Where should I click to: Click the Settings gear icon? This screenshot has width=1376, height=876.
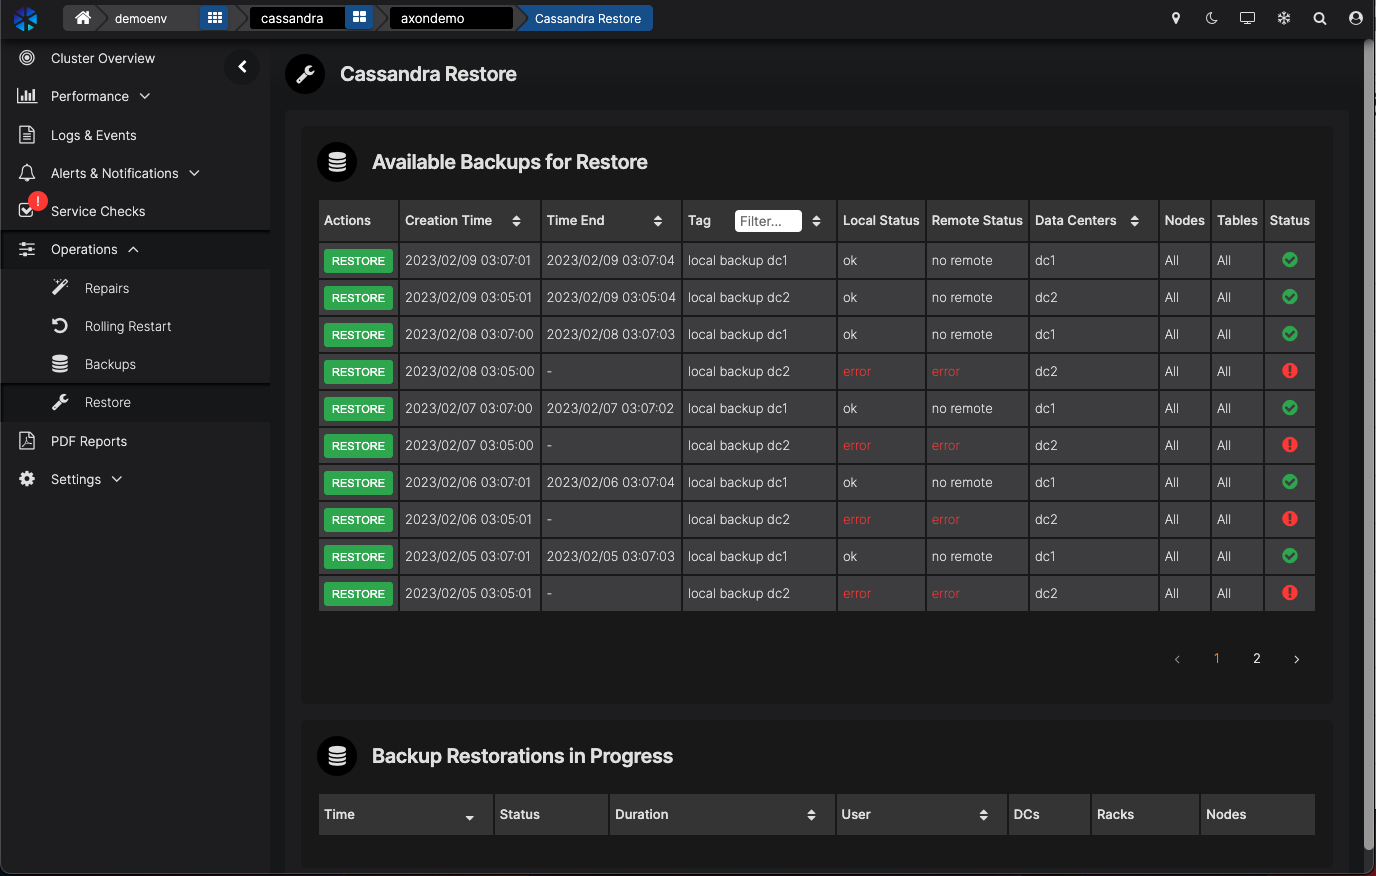coord(27,479)
